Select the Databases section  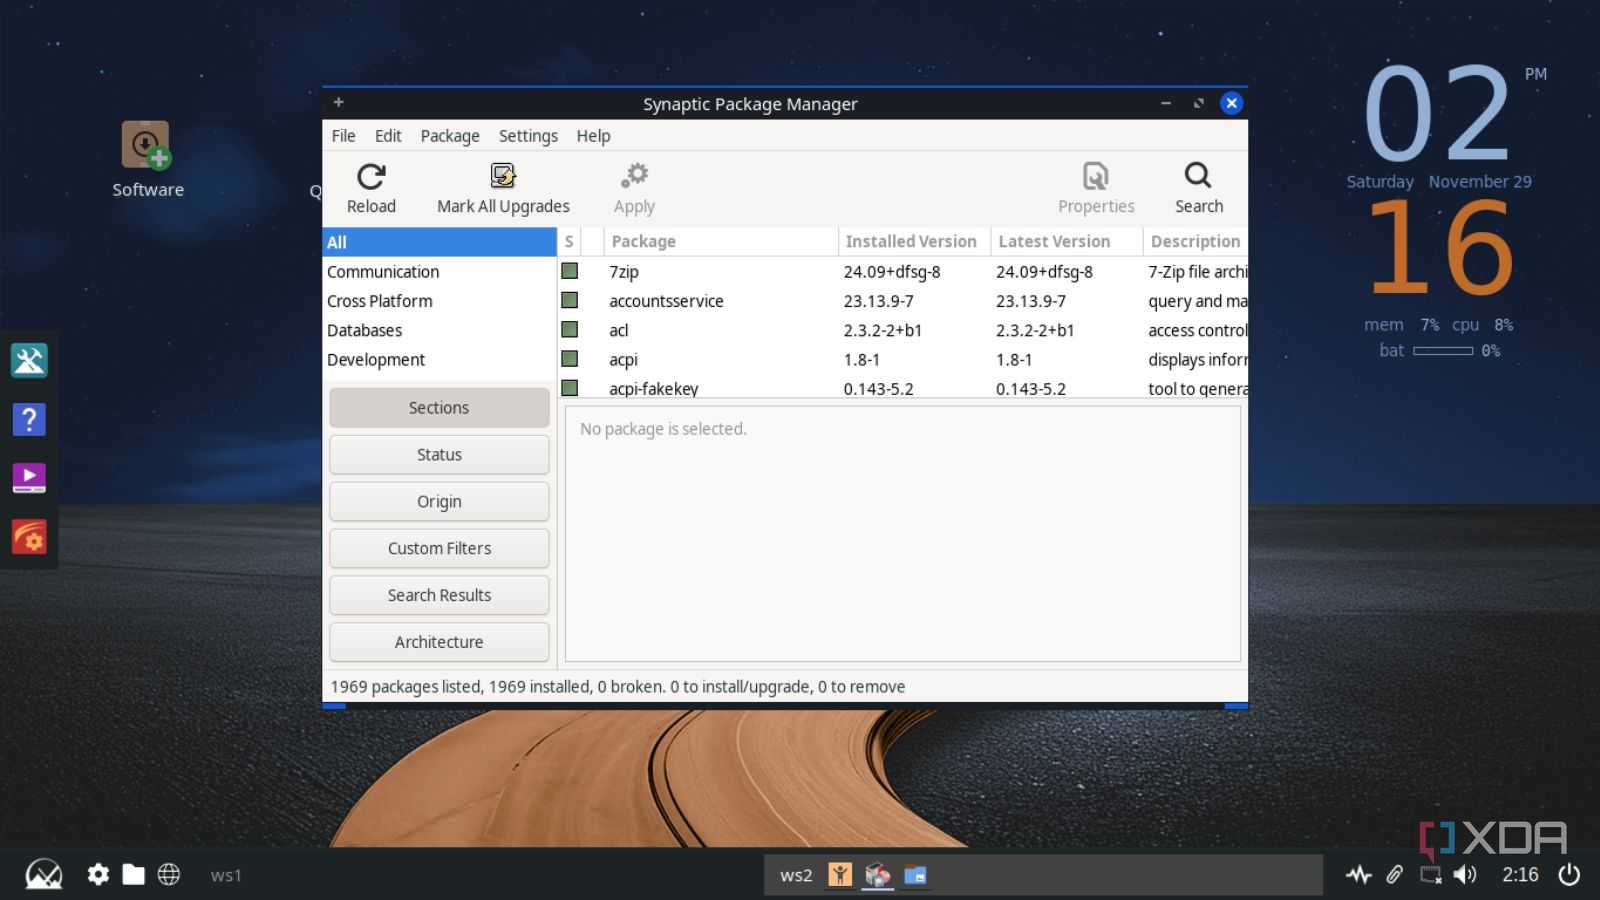439,330
